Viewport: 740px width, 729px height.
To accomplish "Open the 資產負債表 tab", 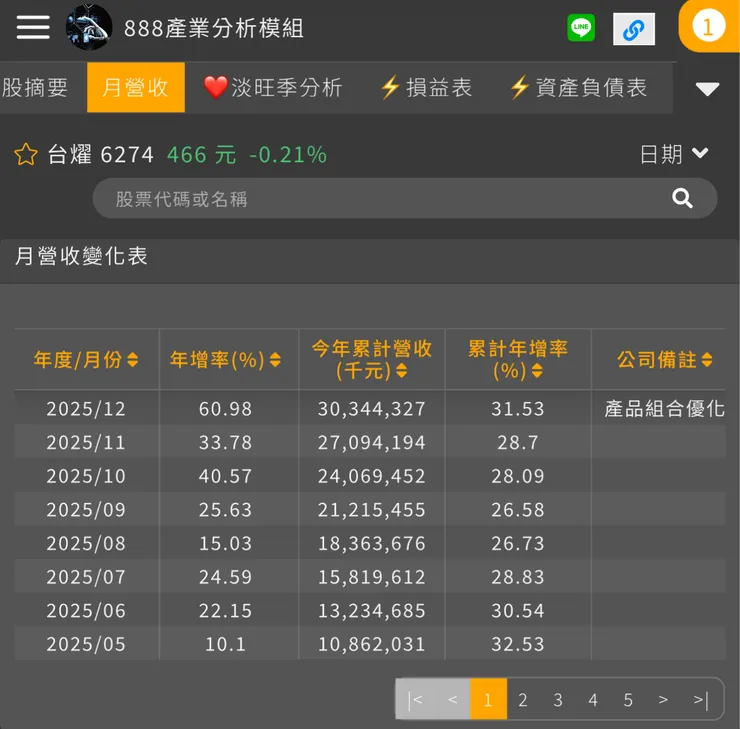I will click(579, 88).
